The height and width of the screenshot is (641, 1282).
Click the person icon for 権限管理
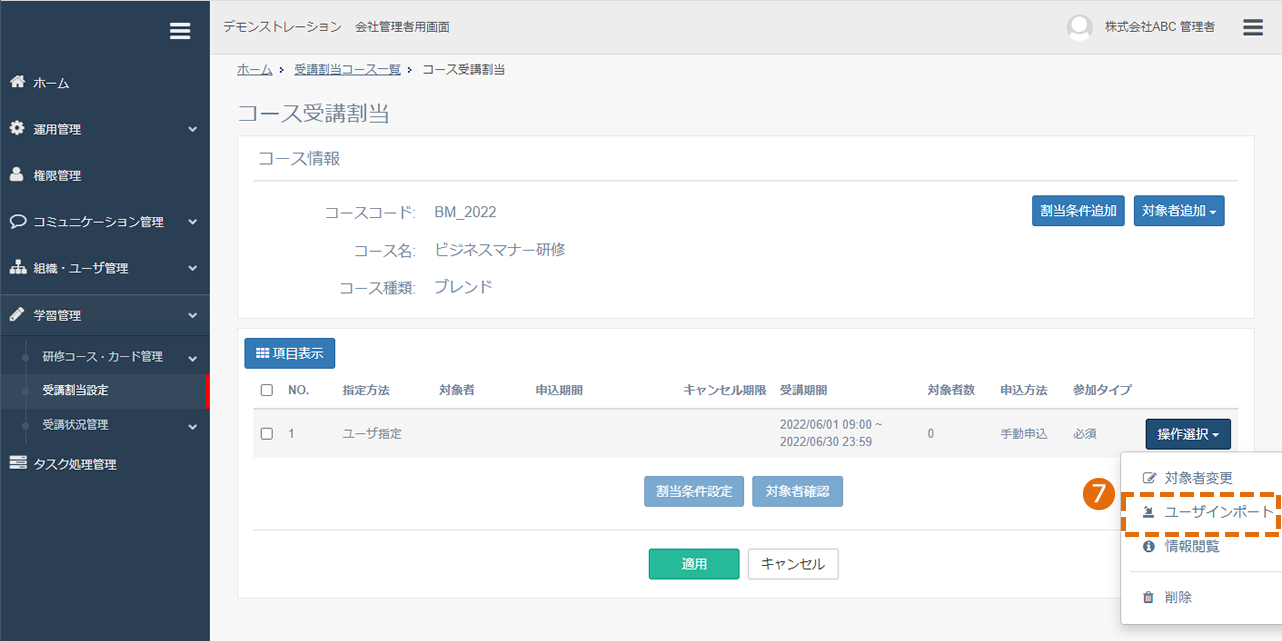pyautogui.click(x=17, y=175)
